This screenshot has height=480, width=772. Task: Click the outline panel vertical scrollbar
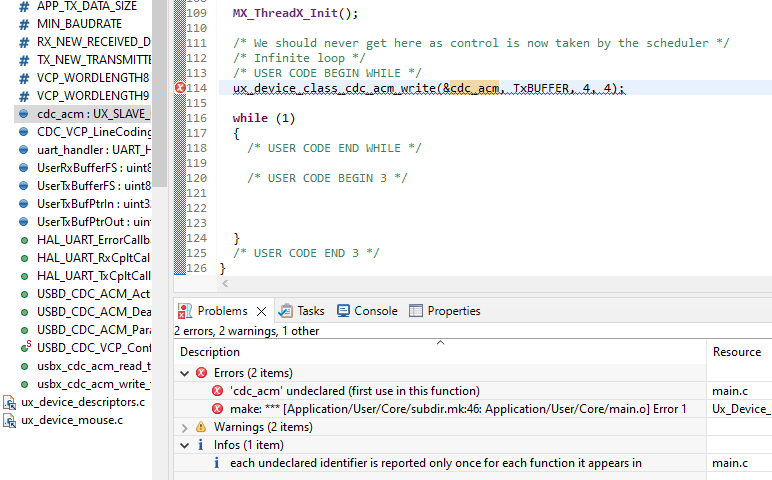pyautogui.click(x=159, y=94)
